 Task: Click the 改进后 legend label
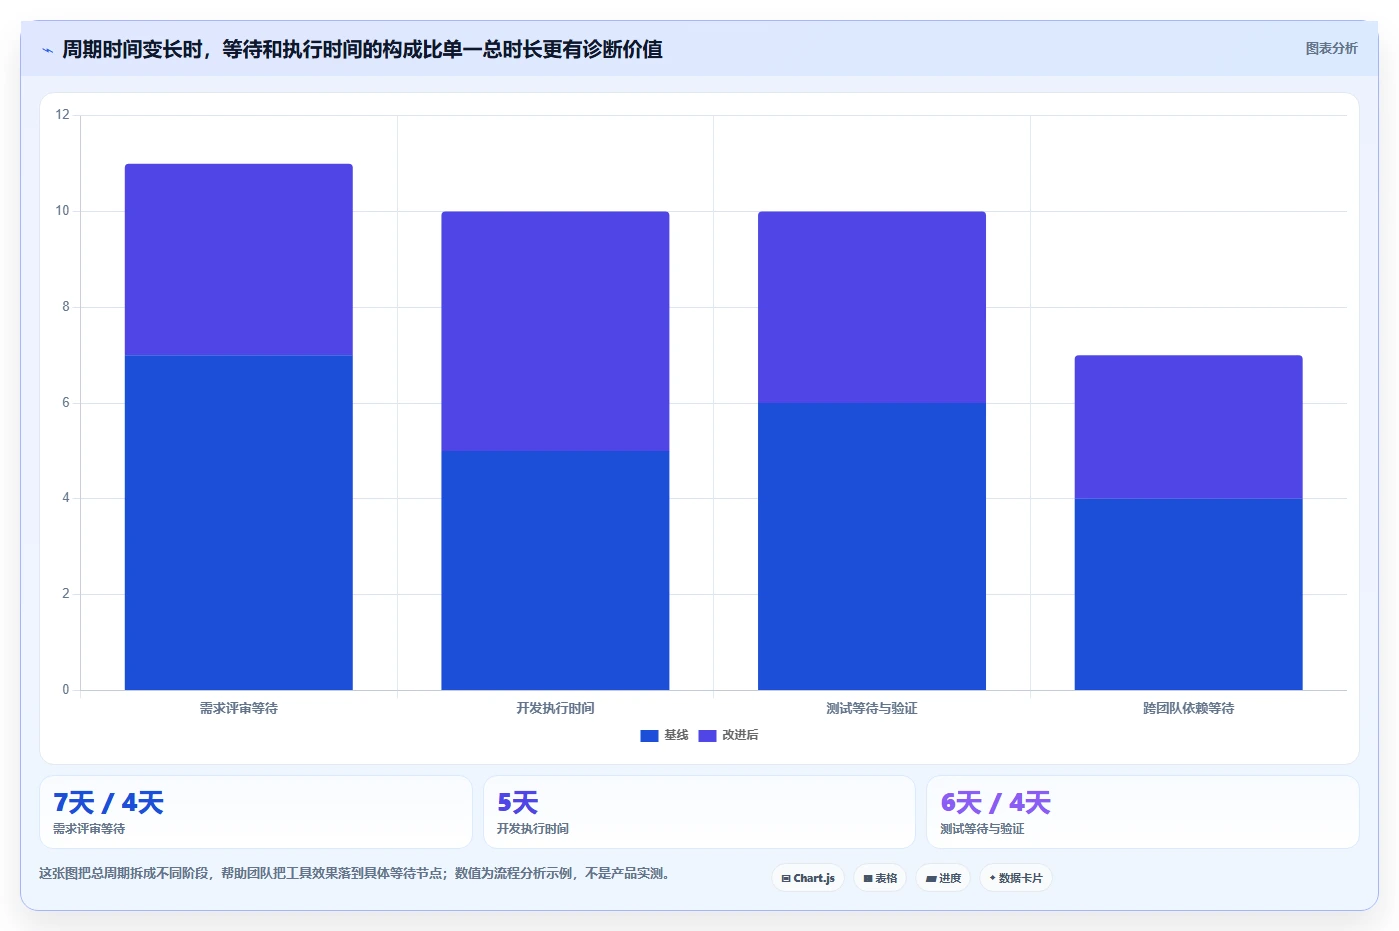tap(740, 735)
